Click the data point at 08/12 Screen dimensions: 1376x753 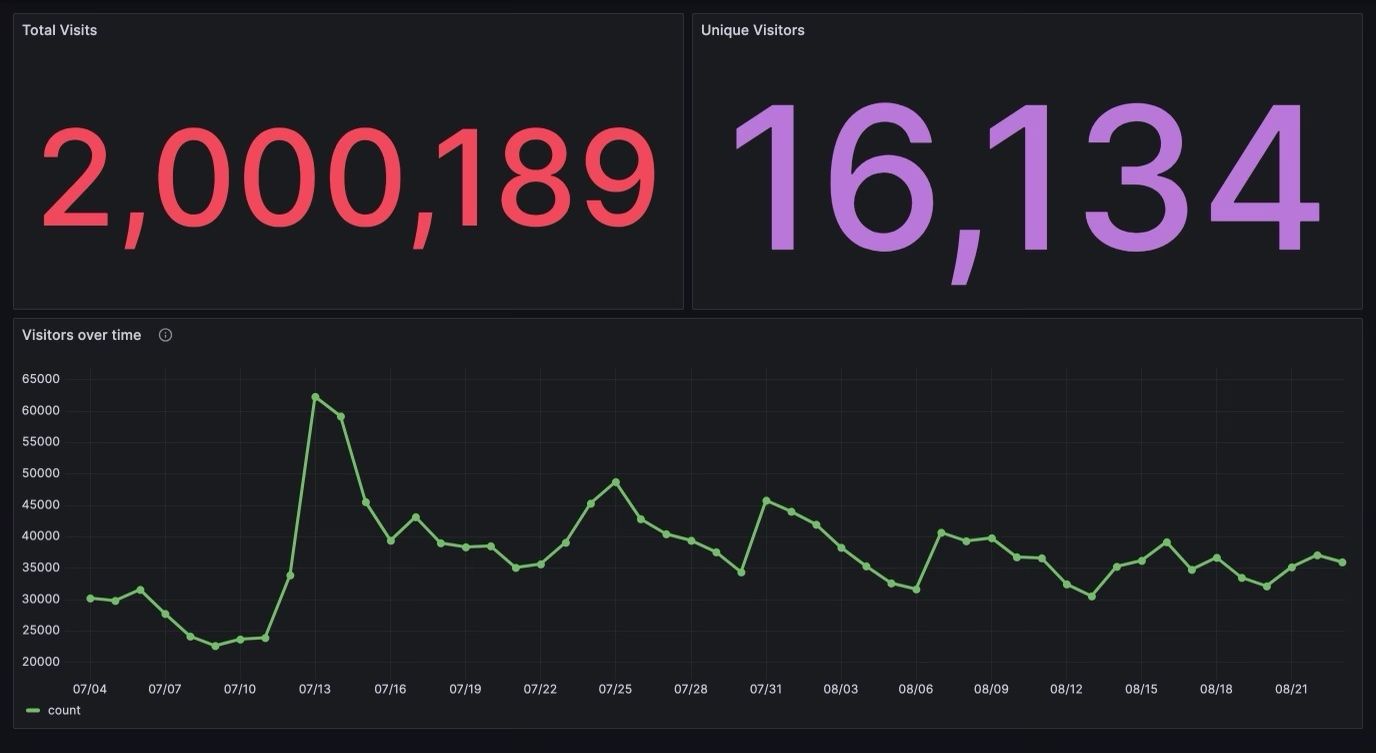[x=1066, y=584]
